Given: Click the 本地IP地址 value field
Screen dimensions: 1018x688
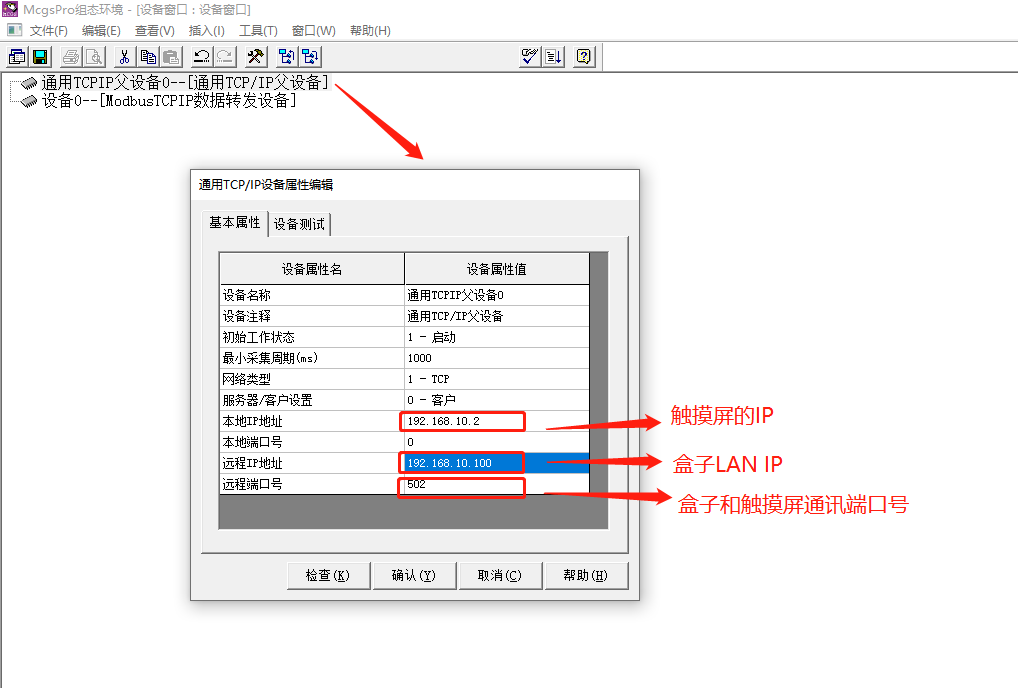Looking at the screenshot, I should pos(462,421).
